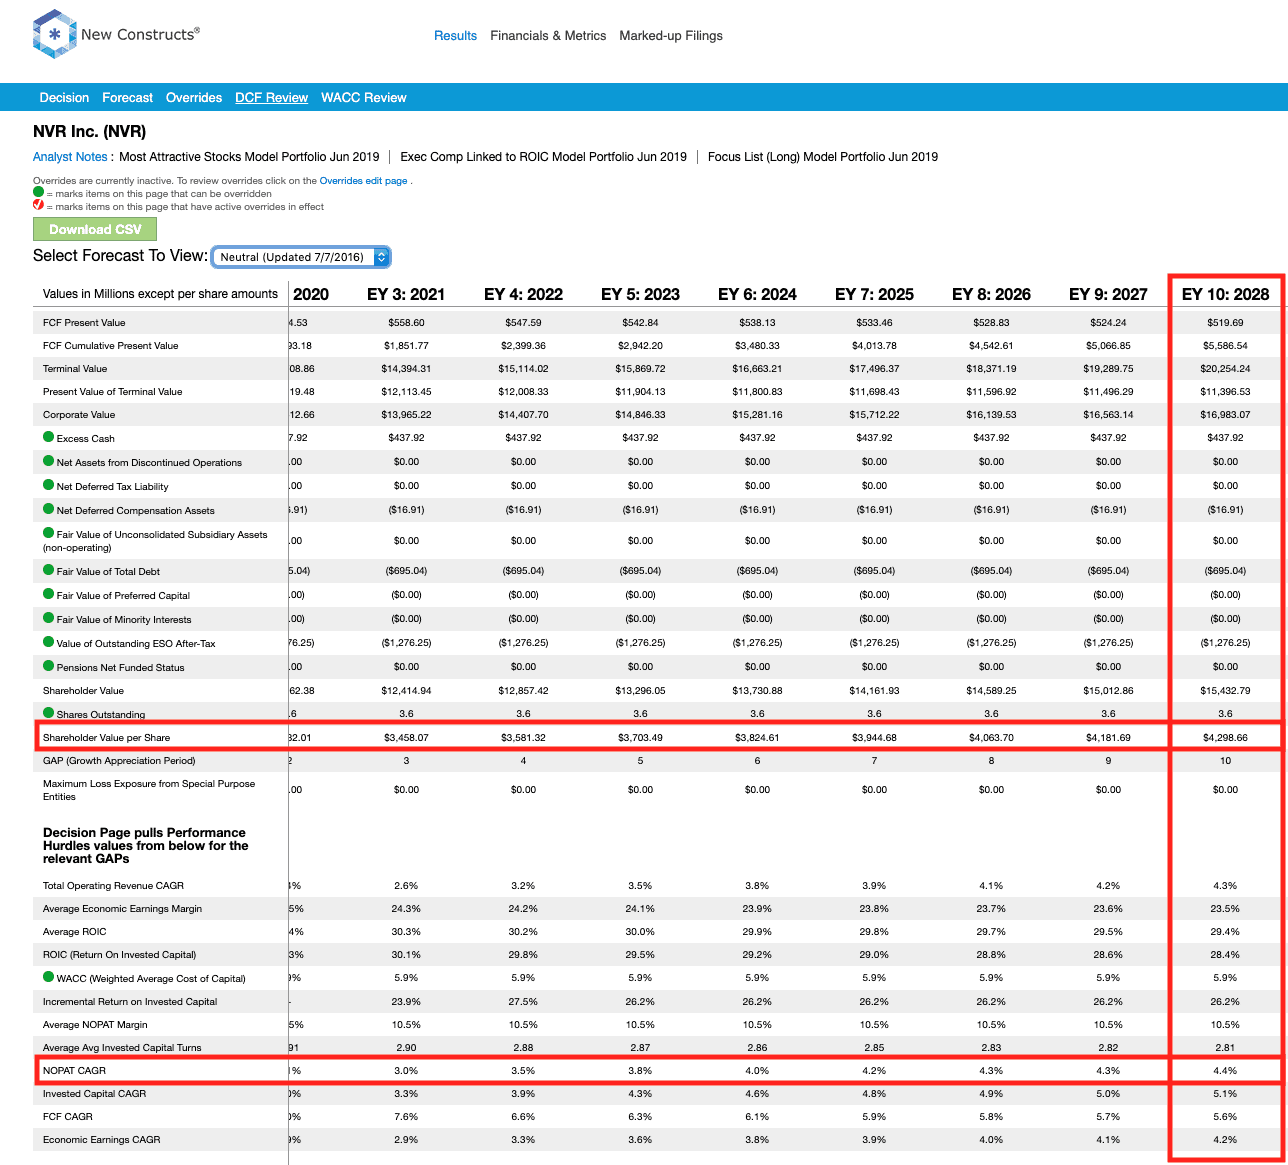Click Average ROIC value 30.3%
1288x1165 pixels.
(x=406, y=931)
